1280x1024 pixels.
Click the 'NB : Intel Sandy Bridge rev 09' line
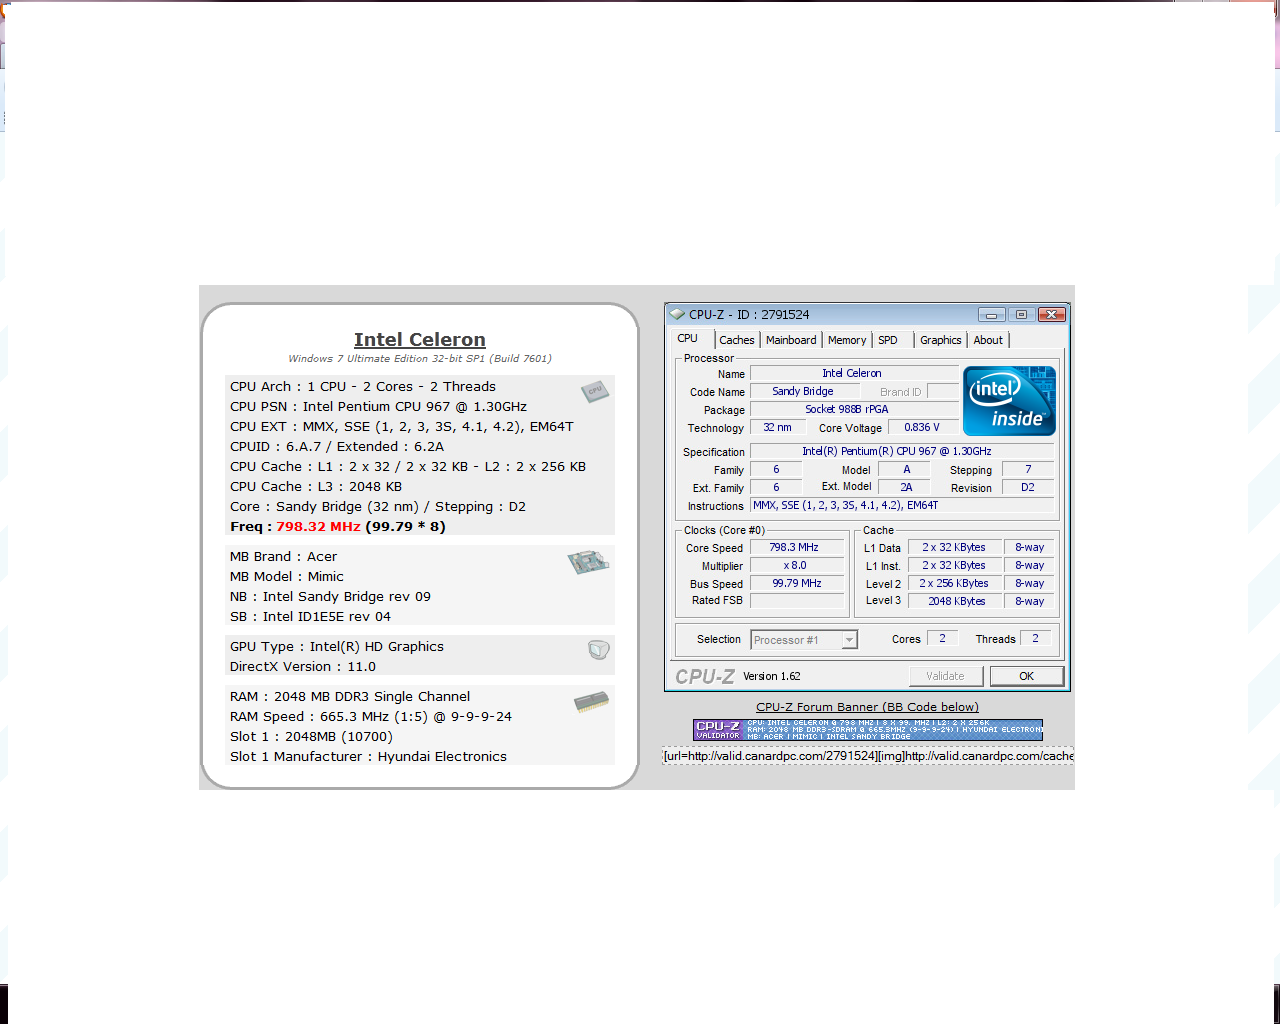pyautogui.click(x=330, y=597)
